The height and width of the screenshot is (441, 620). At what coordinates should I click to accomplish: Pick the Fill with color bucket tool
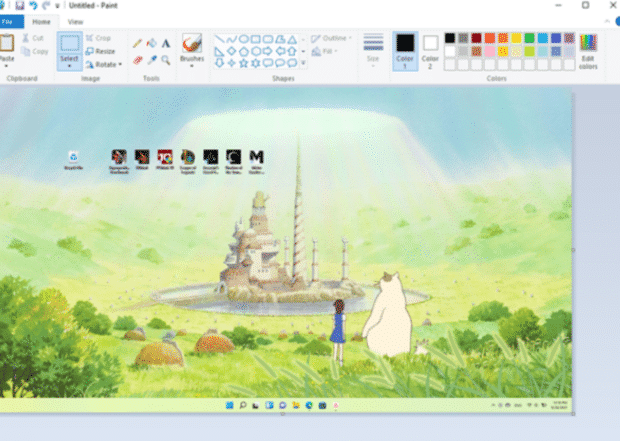151,43
